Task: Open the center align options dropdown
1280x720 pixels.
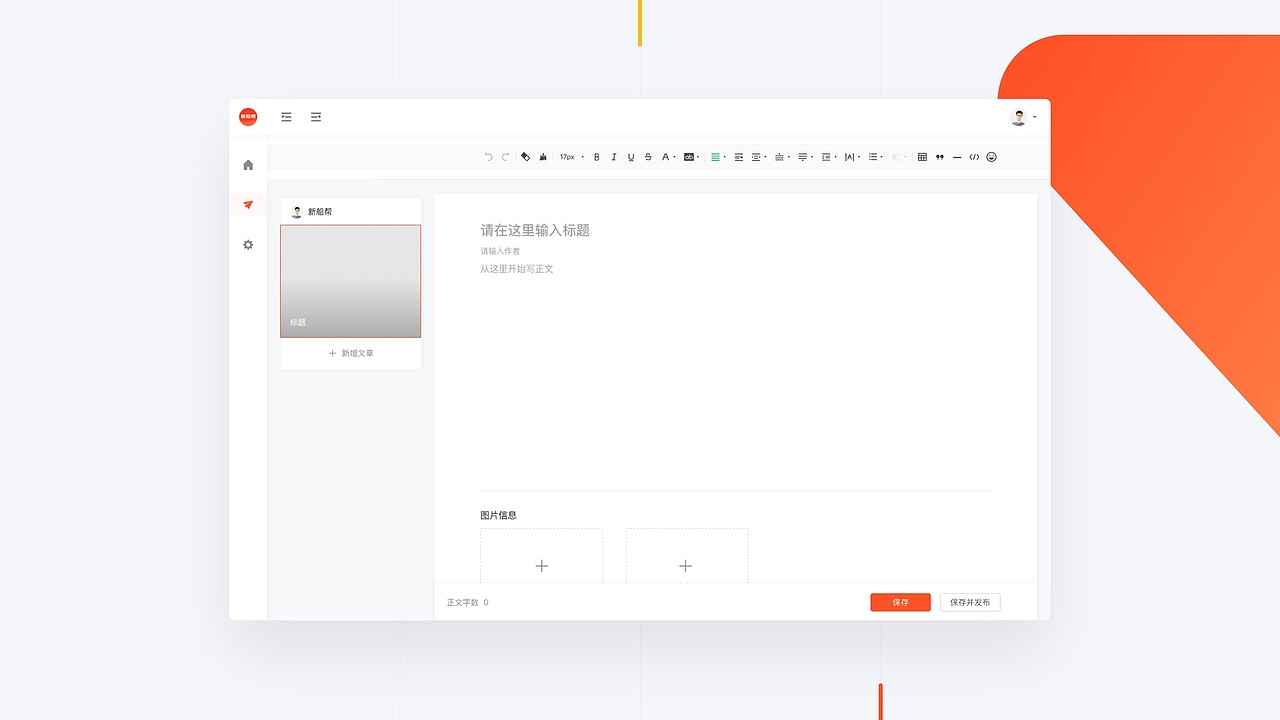Action: (758, 157)
